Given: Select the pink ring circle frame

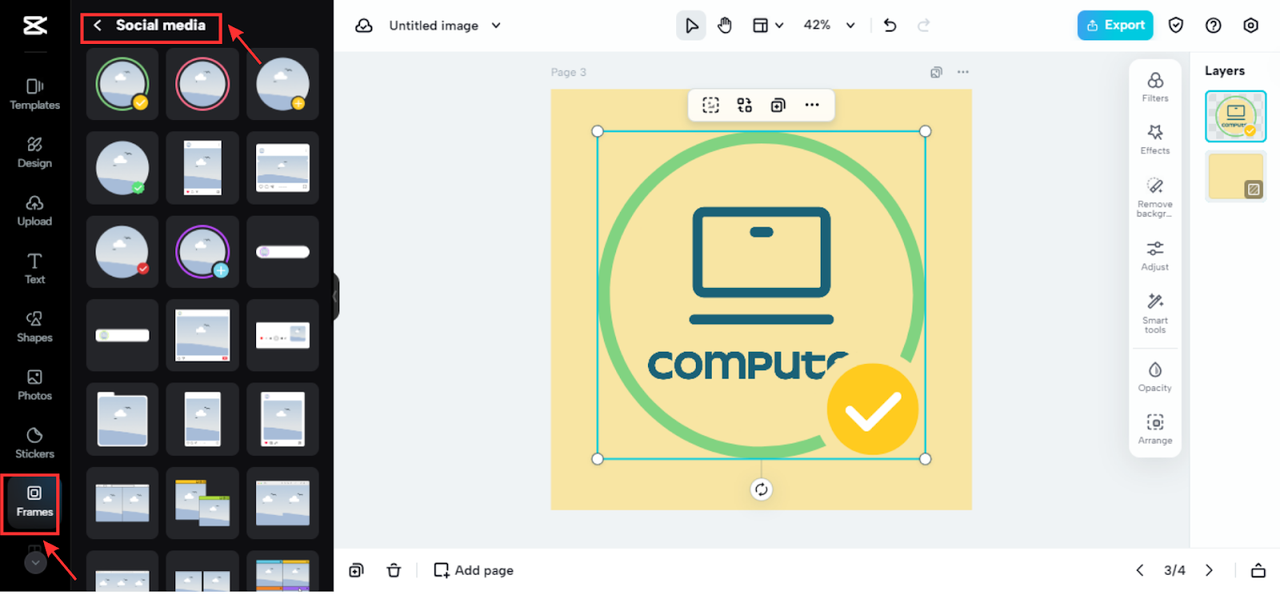Looking at the screenshot, I should [x=203, y=84].
